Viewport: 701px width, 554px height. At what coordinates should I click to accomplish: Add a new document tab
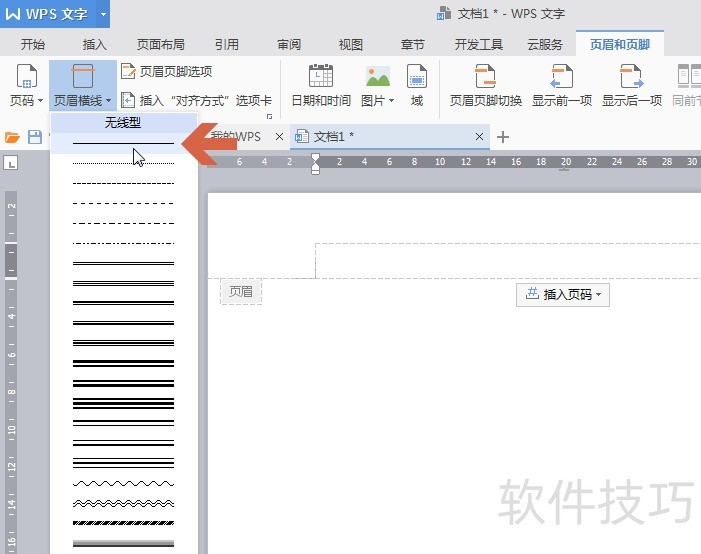[x=503, y=137]
